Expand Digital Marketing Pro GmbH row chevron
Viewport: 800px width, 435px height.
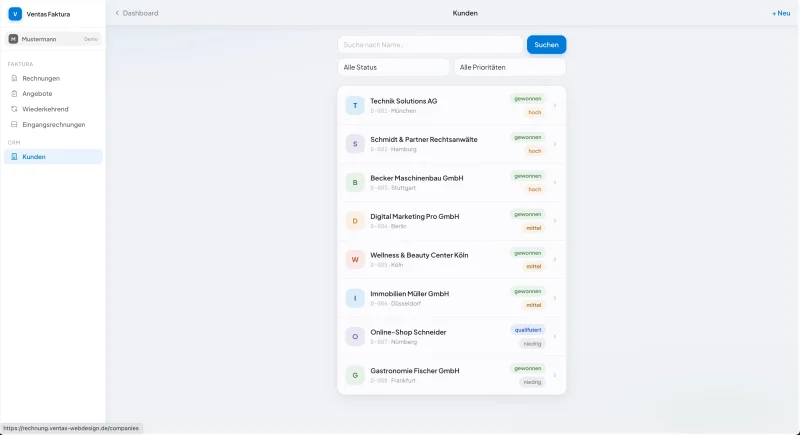[555, 221]
